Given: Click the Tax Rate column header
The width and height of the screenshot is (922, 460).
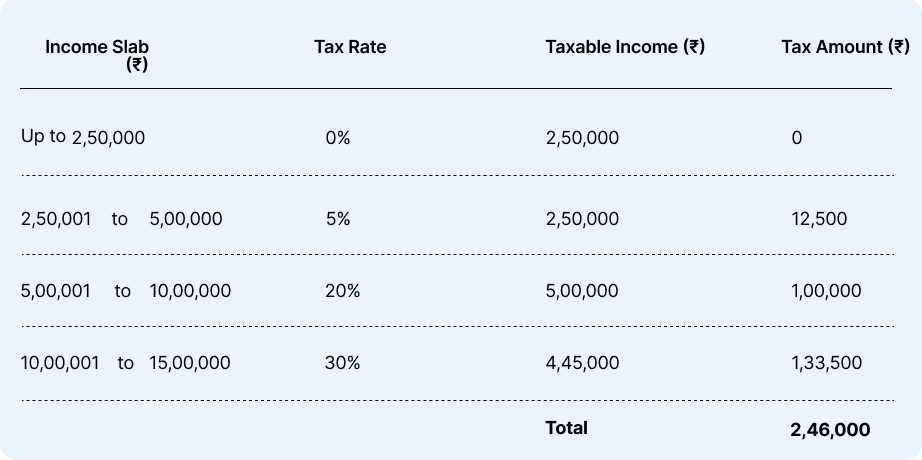Looking at the screenshot, I should tap(350, 47).
